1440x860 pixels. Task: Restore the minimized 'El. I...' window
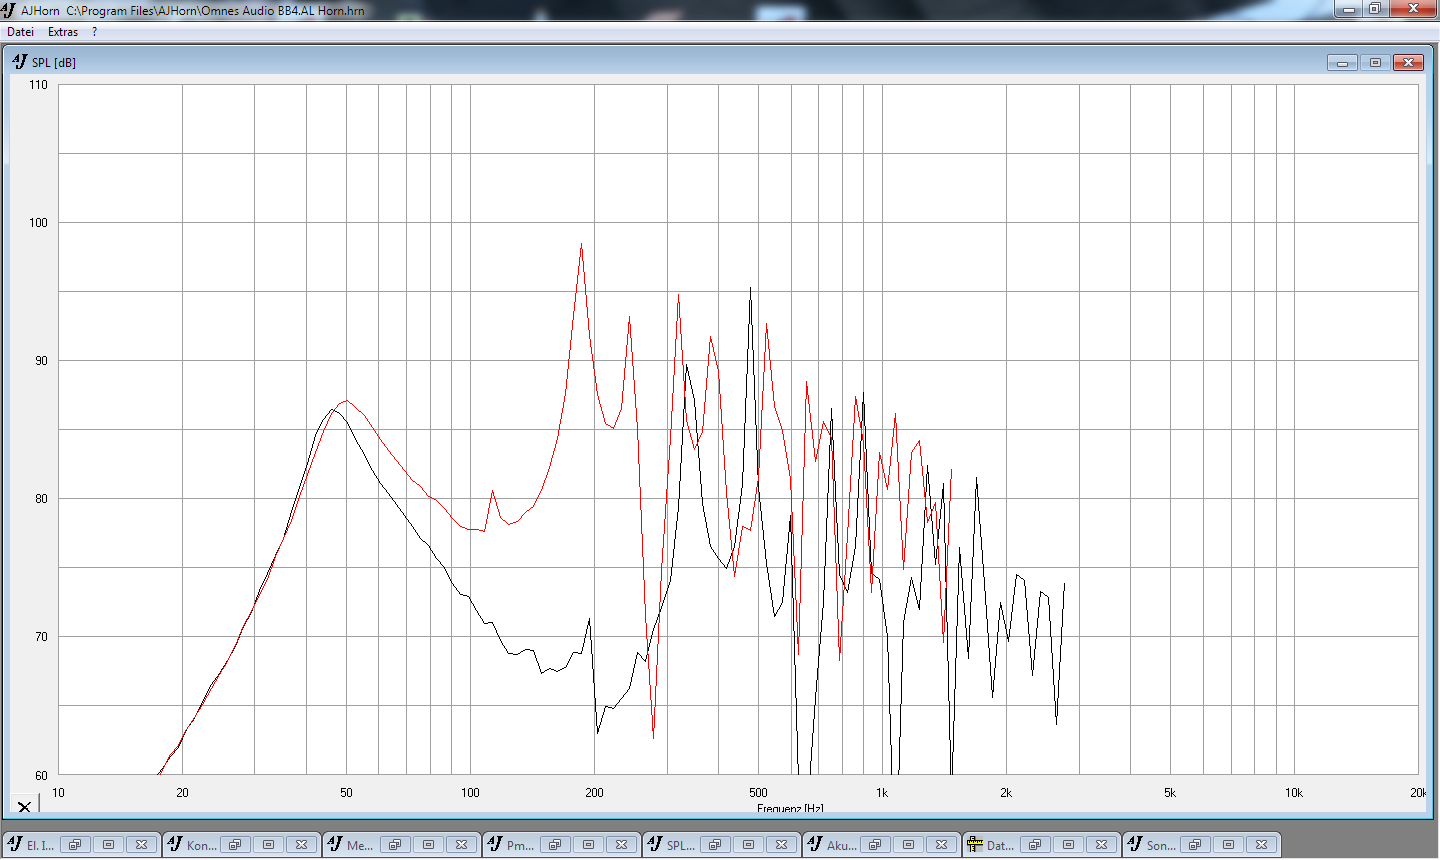(75, 845)
